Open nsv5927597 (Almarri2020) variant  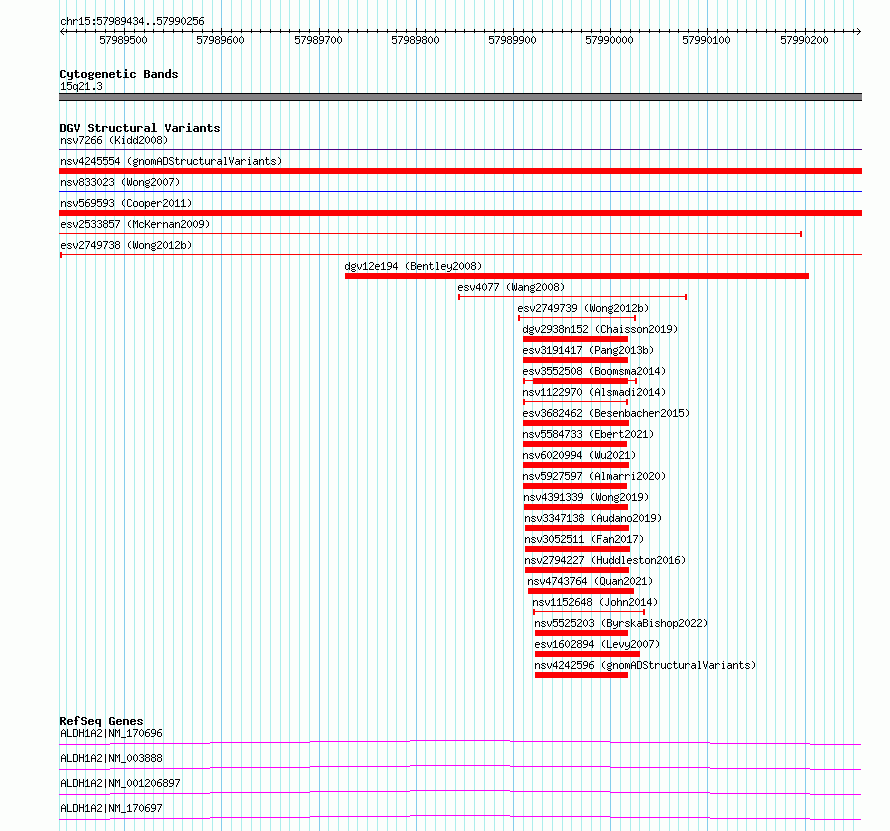point(594,476)
